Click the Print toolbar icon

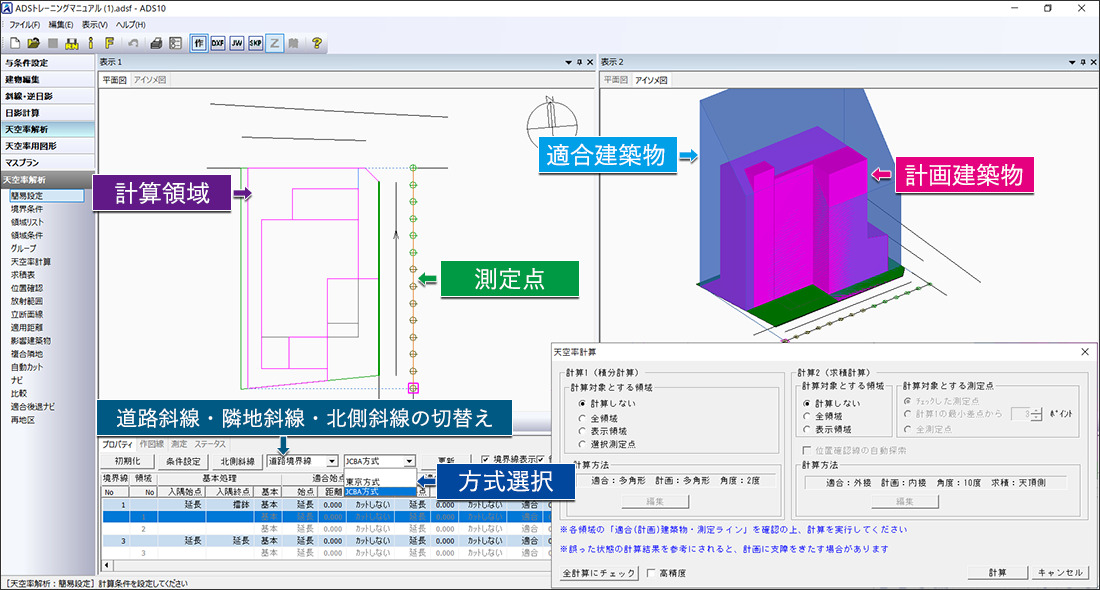pos(156,43)
